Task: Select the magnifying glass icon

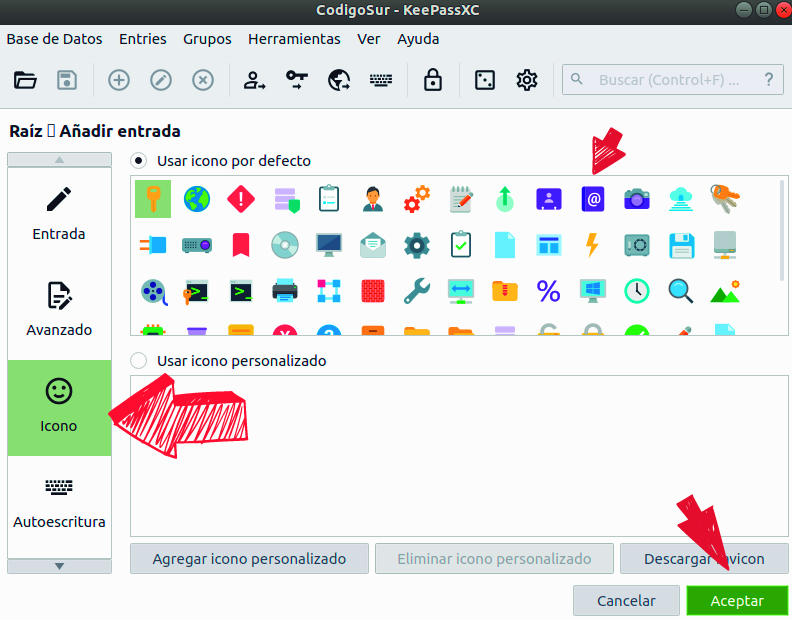Action: point(681,292)
